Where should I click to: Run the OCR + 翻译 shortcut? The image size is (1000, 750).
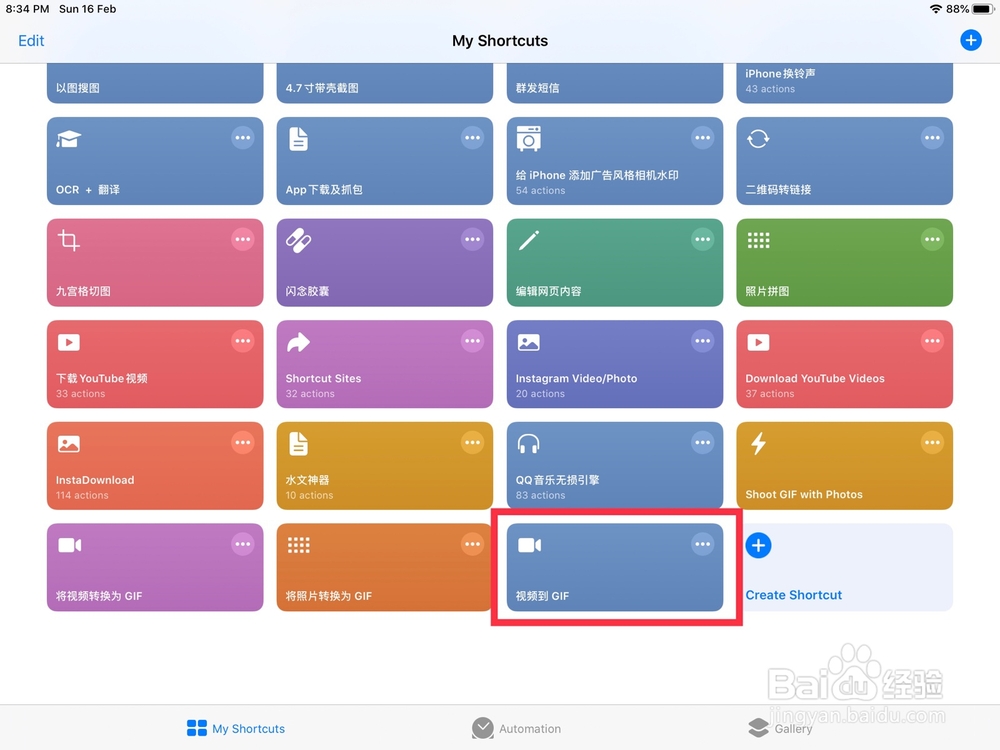(x=155, y=161)
